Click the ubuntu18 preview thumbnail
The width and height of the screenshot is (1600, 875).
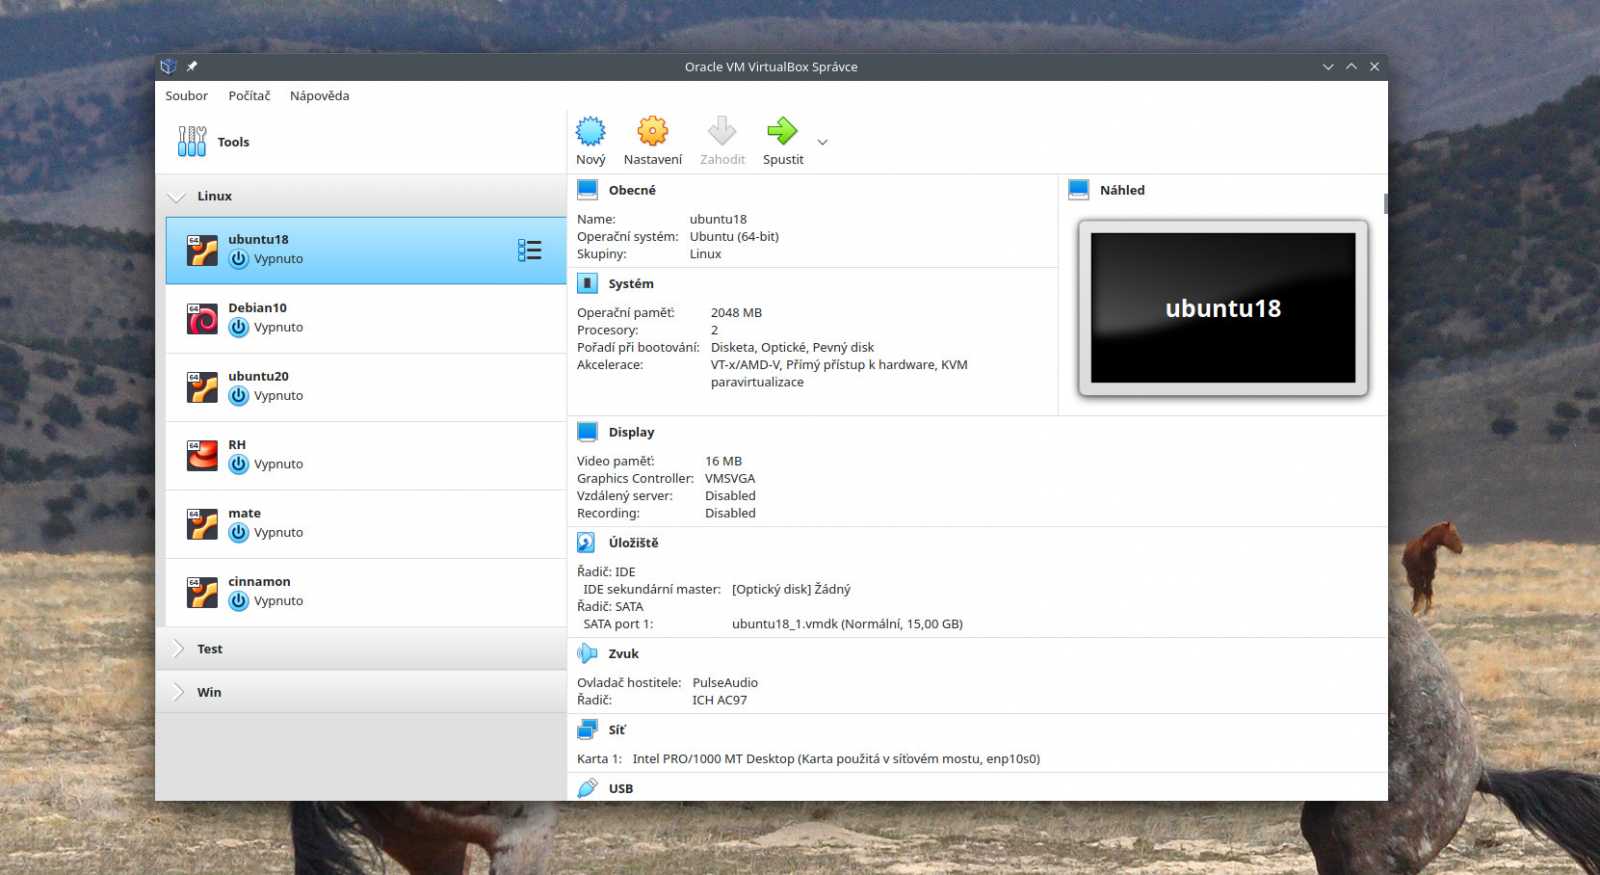[1223, 308]
